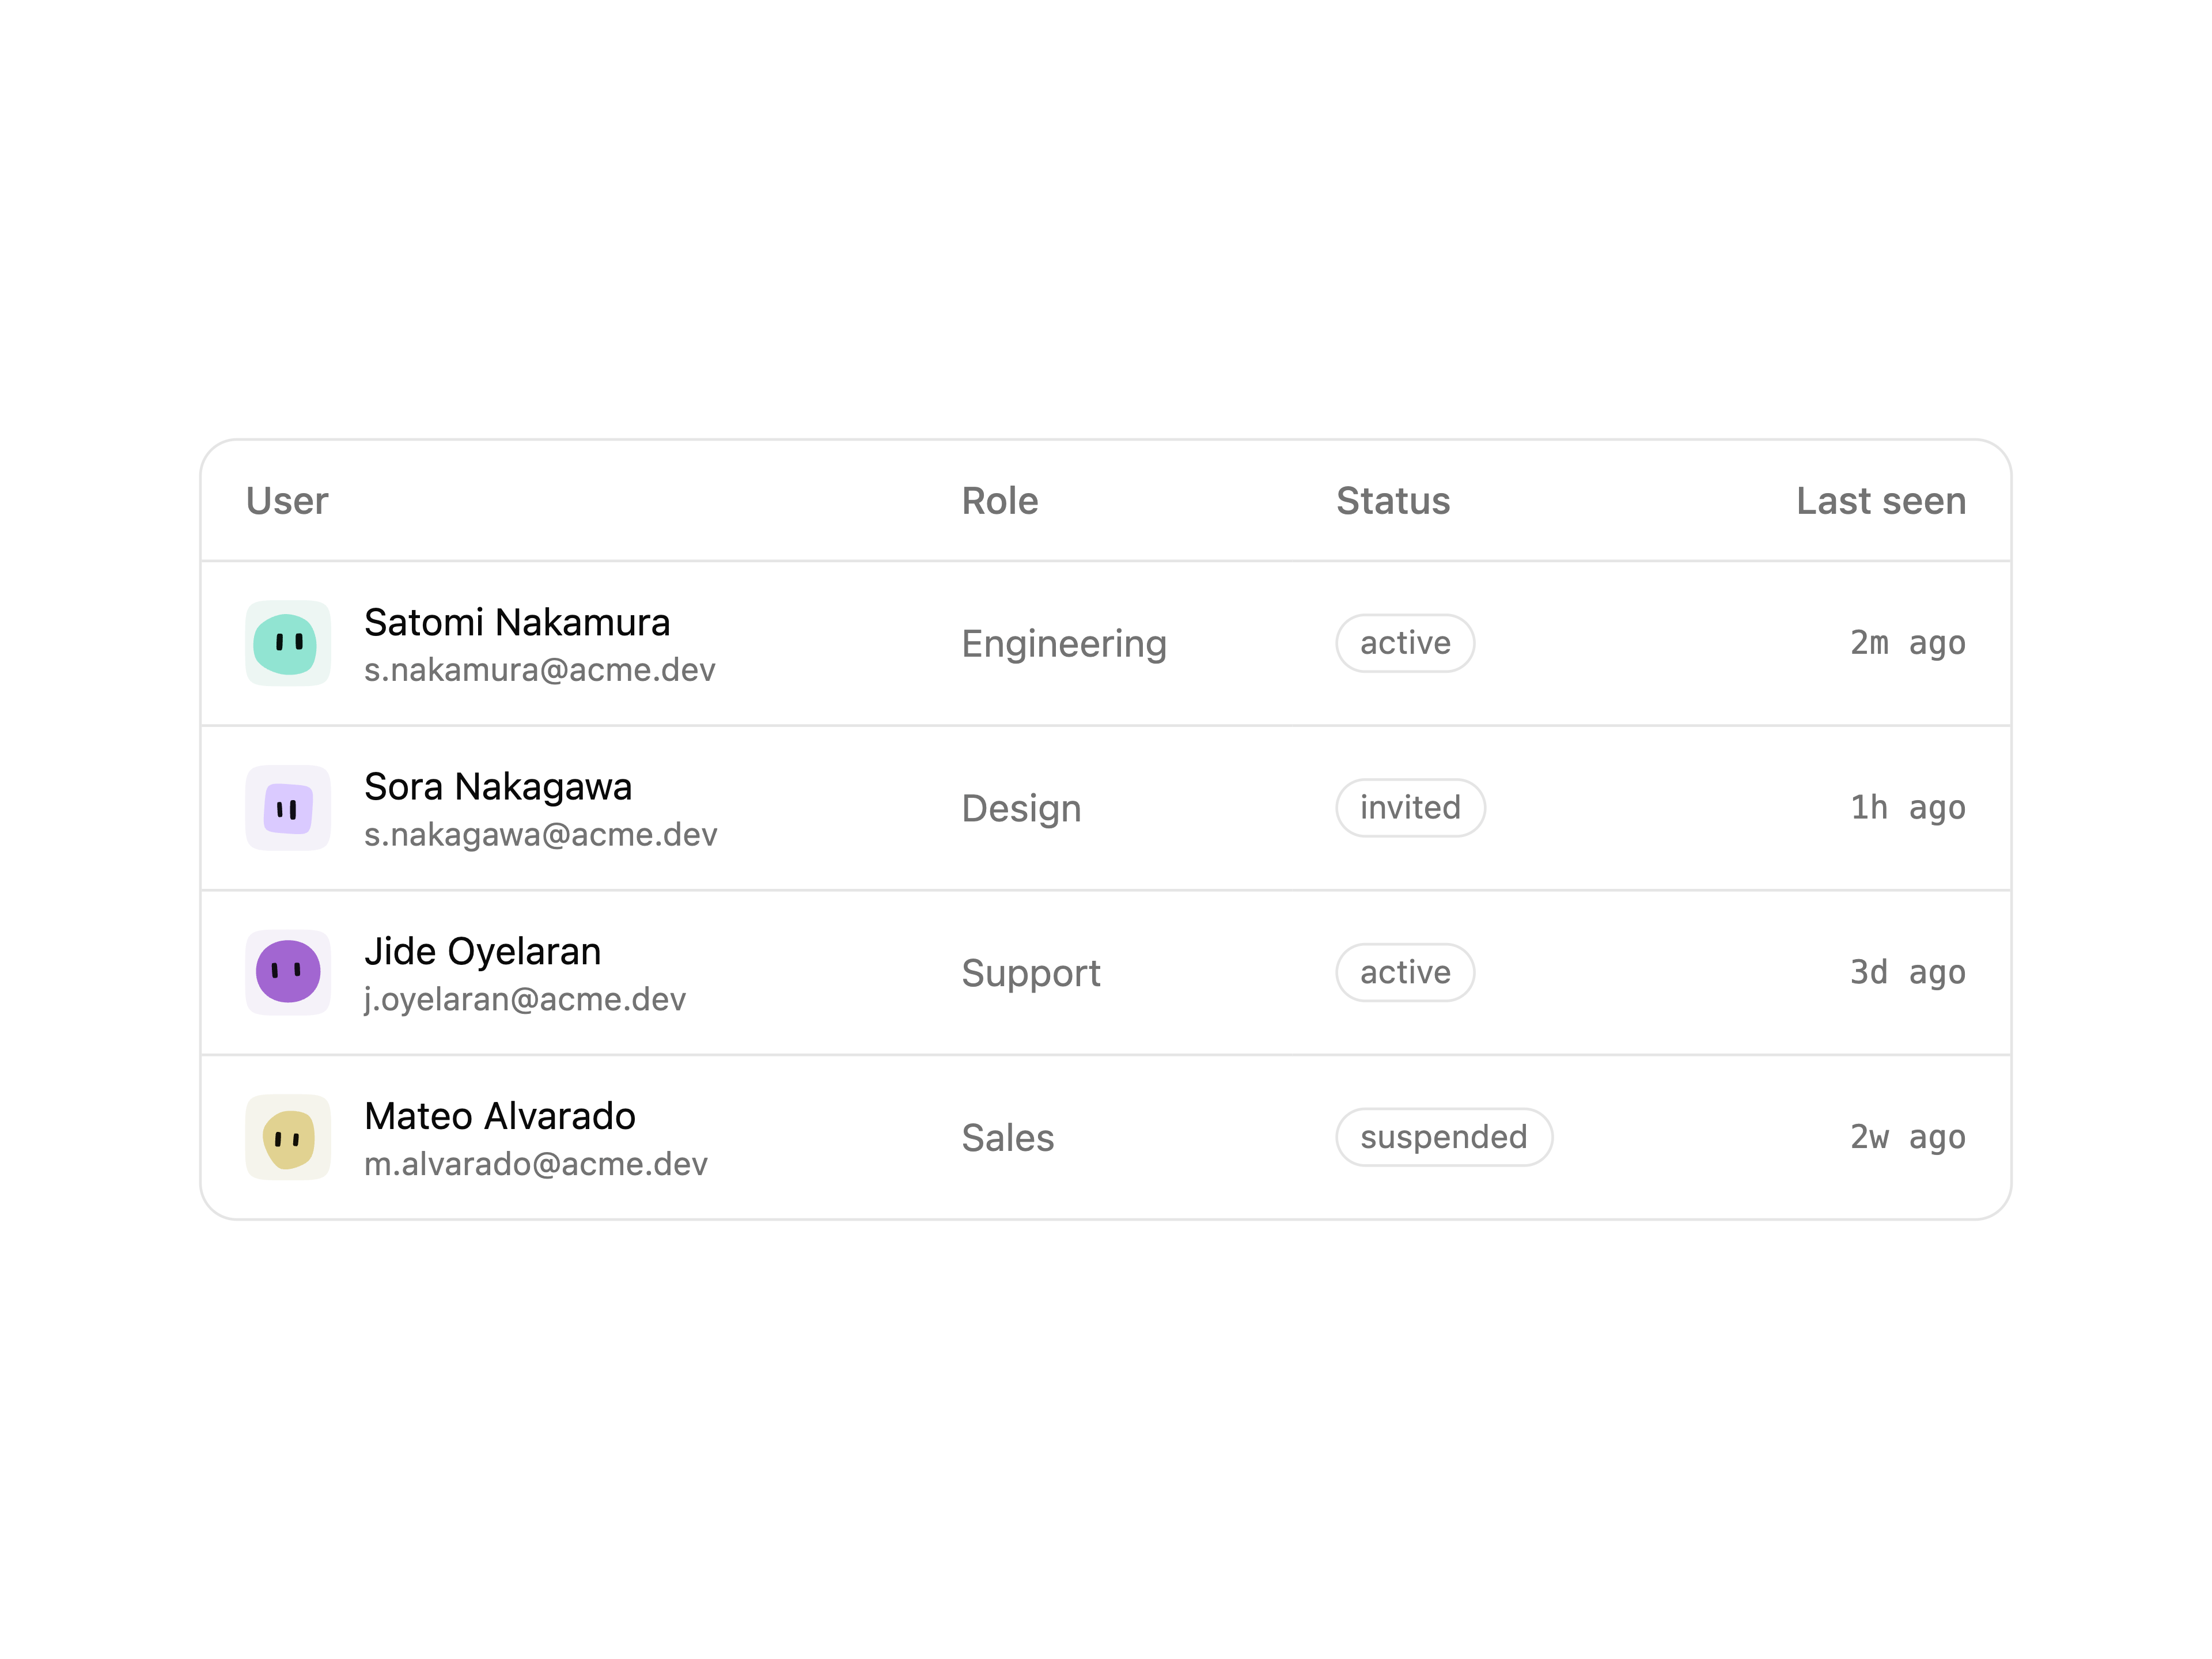This screenshot has width=2212, height=1659.
Task: Click the Sales role cell
Action: 1008,1138
